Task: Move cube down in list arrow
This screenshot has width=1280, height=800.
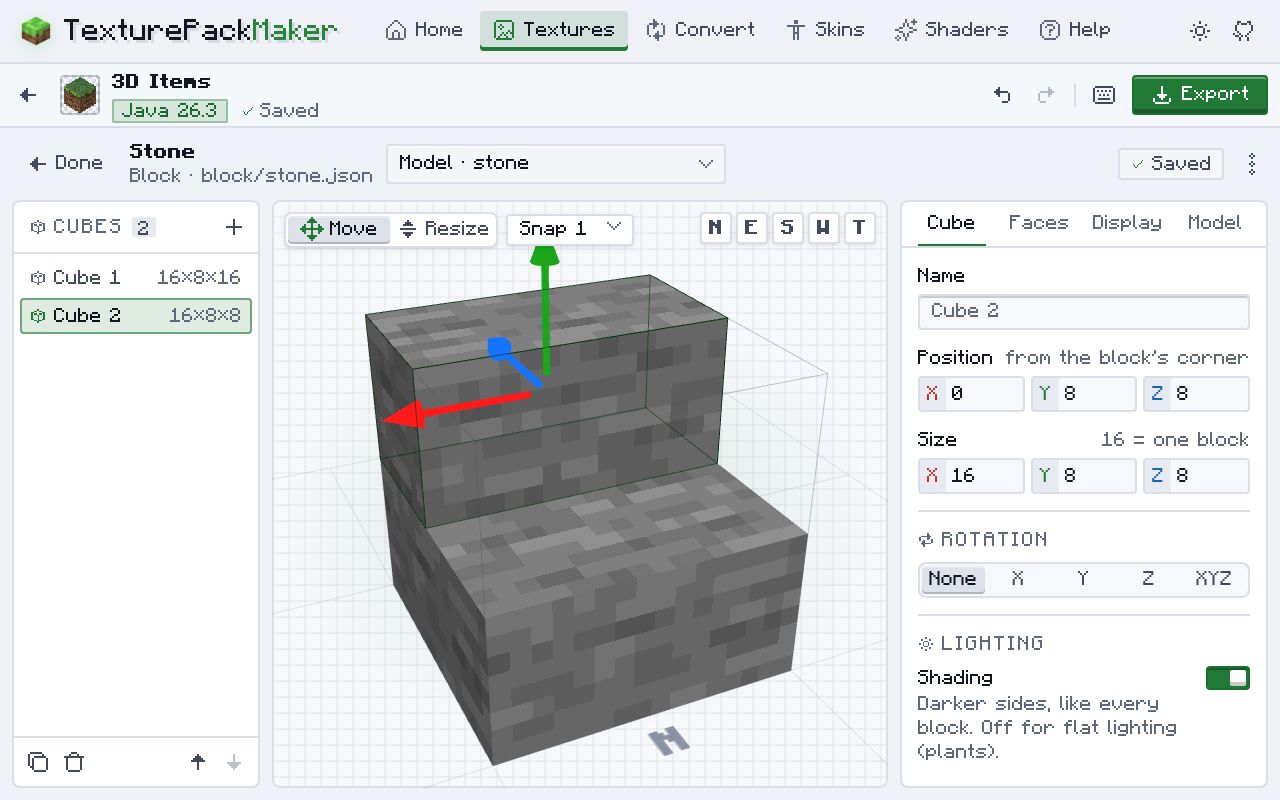Action: [x=234, y=762]
